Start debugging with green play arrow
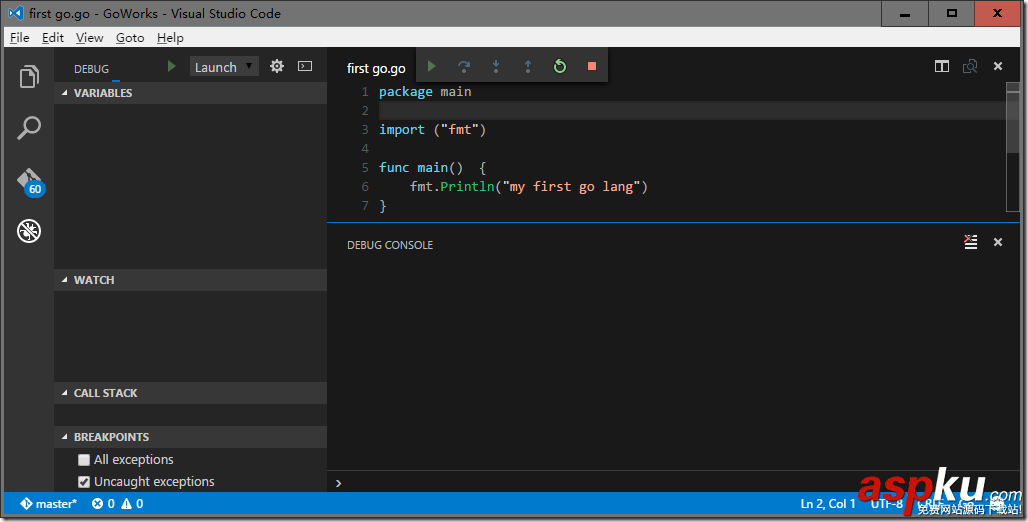The width and height of the screenshot is (1028, 522). 171,66
